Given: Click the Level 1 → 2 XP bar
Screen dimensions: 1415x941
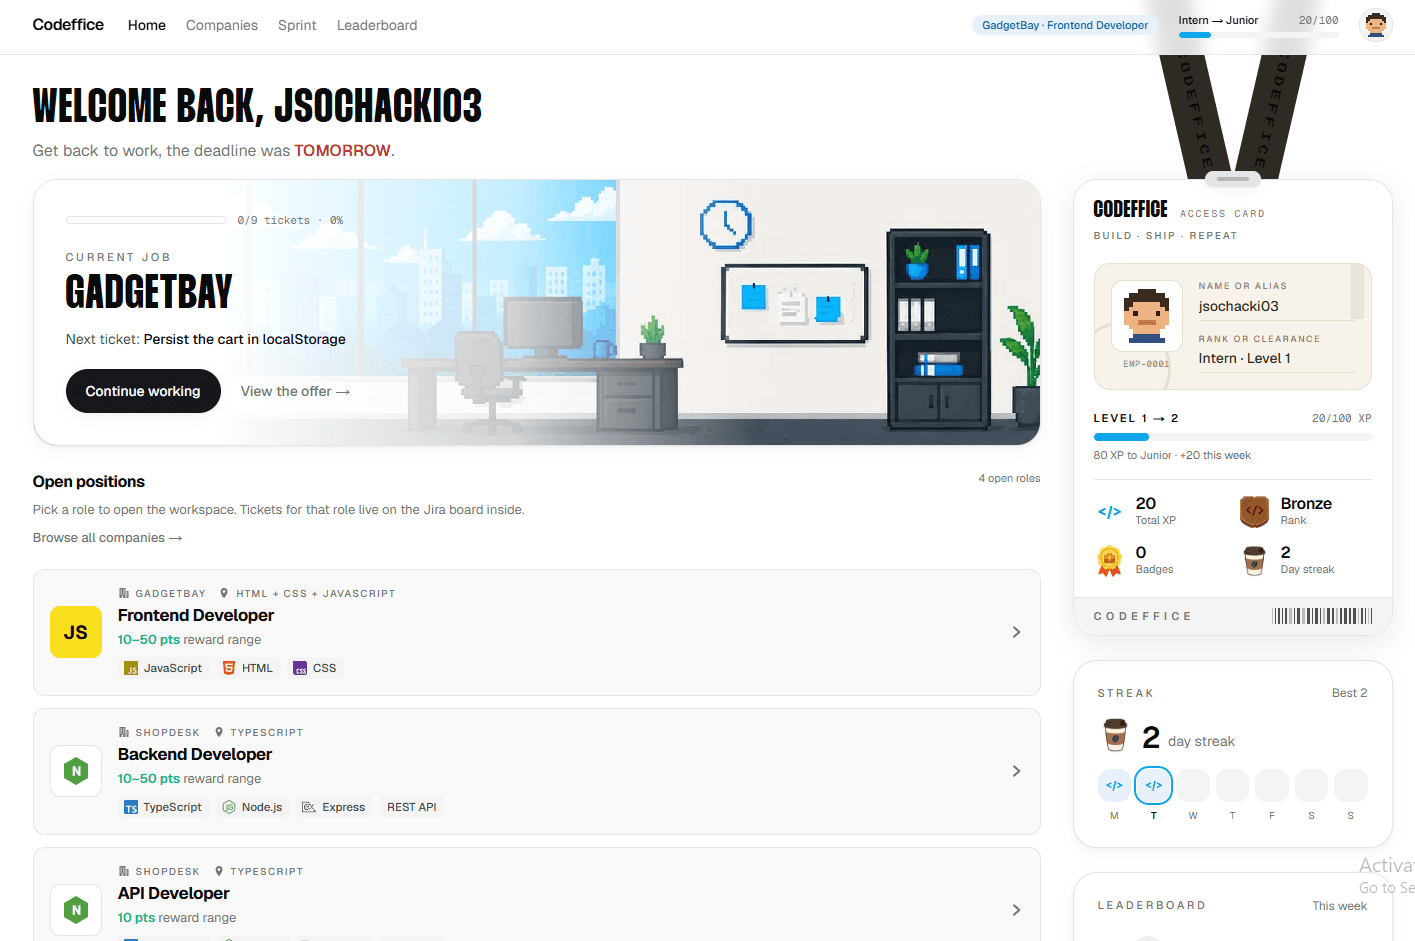Looking at the screenshot, I should (x=1232, y=437).
